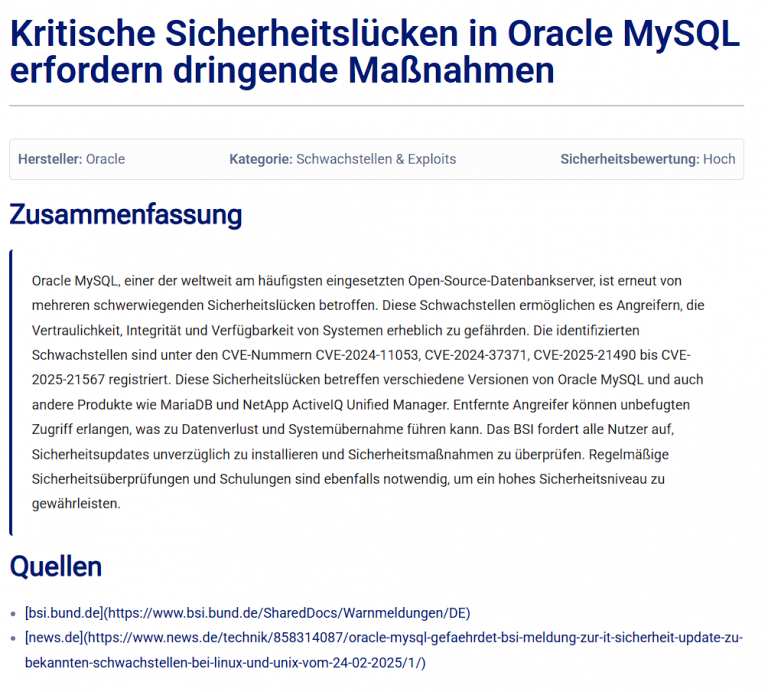Open the [news.de] source link
This screenshot has width=768, height=692.
[53, 637]
